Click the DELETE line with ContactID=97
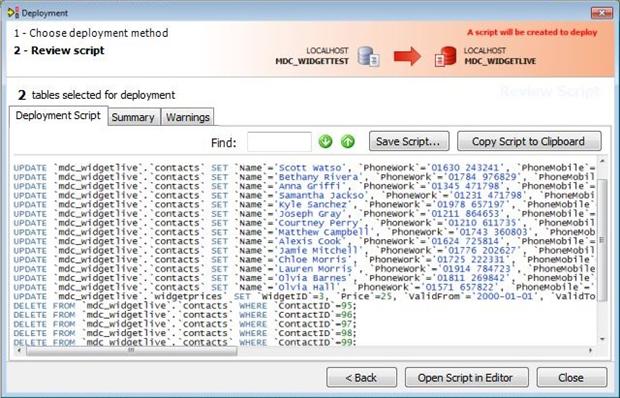 tap(185, 324)
